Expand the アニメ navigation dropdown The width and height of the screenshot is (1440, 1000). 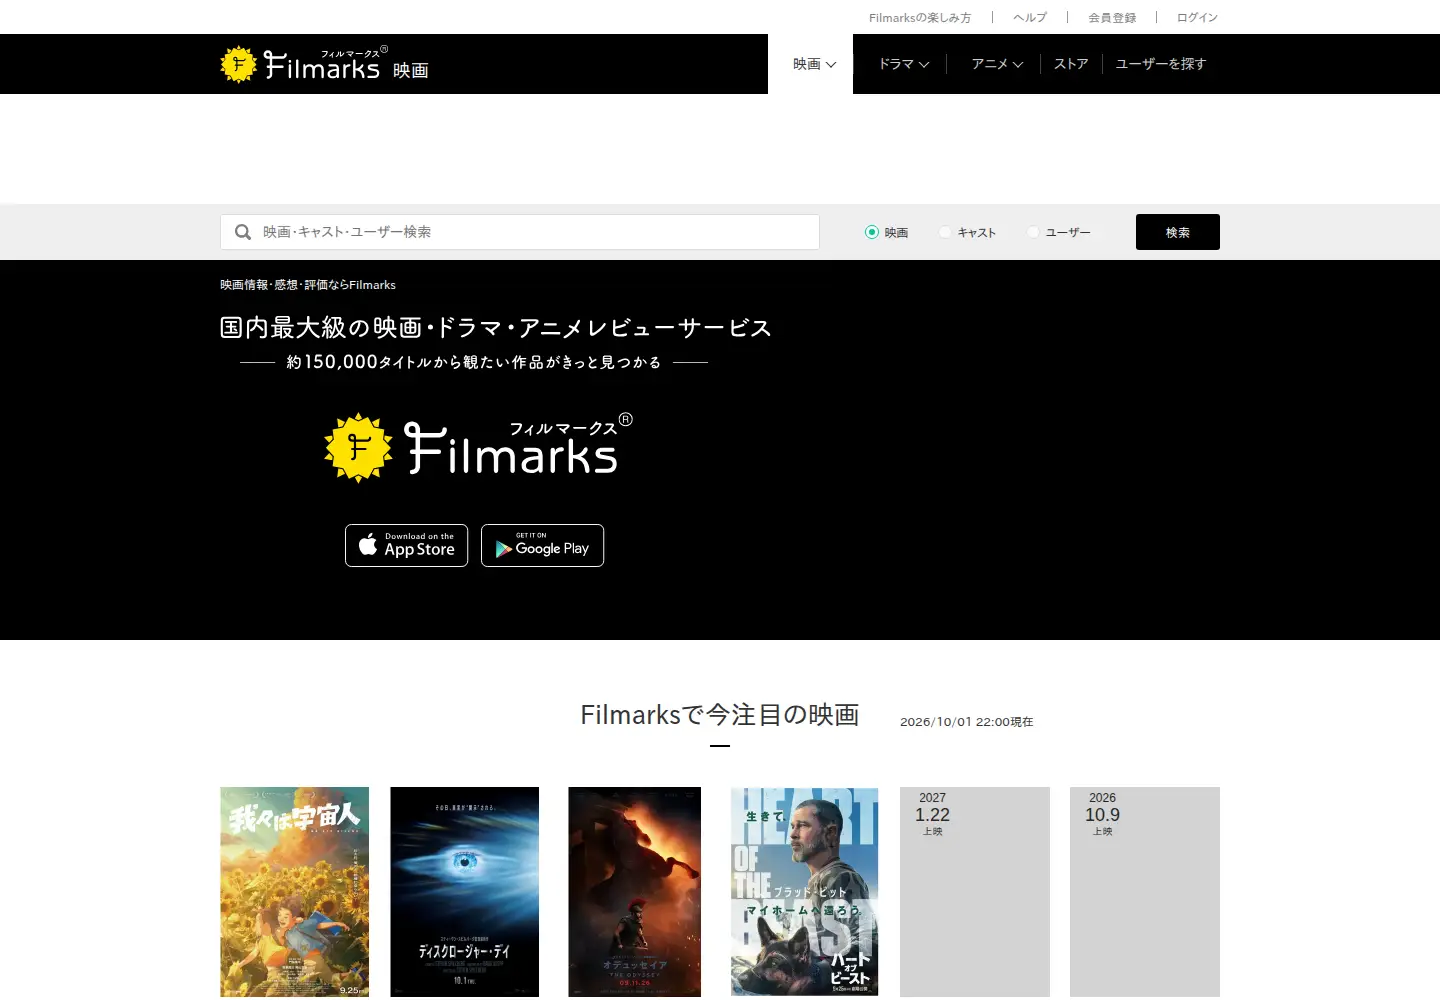pos(997,64)
